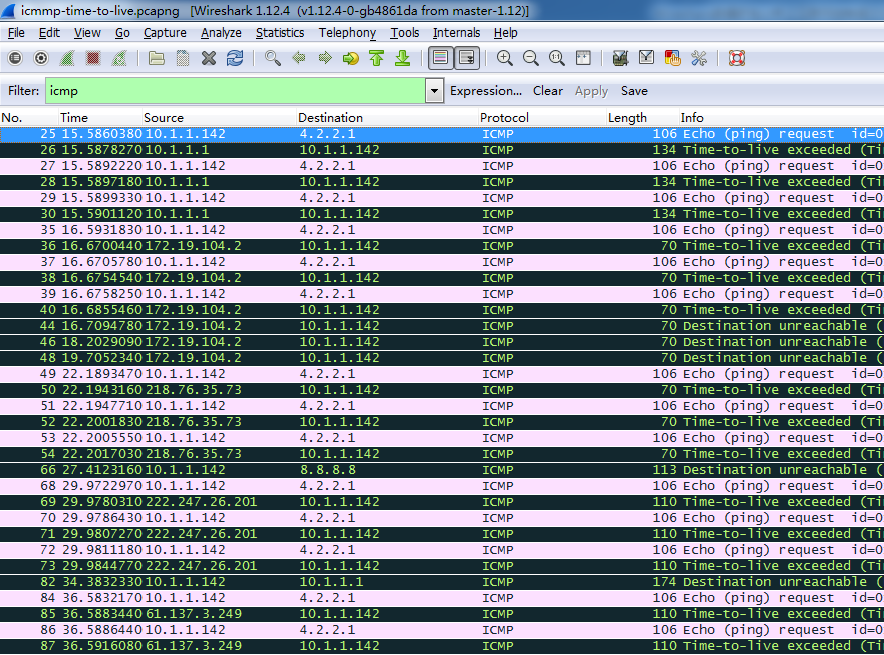Clear the display filter
Image resolution: width=884 pixels, height=655 pixels.
click(548, 91)
